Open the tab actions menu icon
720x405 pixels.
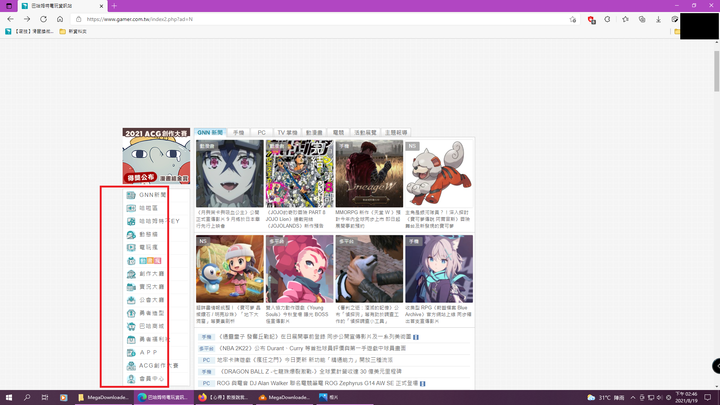point(9,6)
